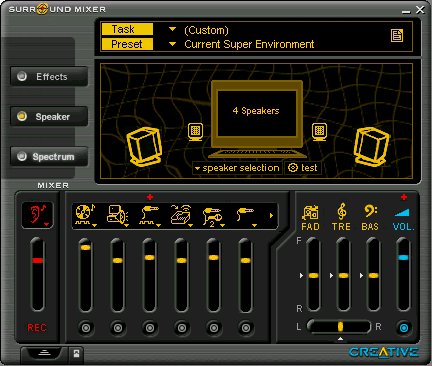Open the notes icon beside Task
Viewport: 432px width, 366px height.
pyautogui.click(x=397, y=35)
